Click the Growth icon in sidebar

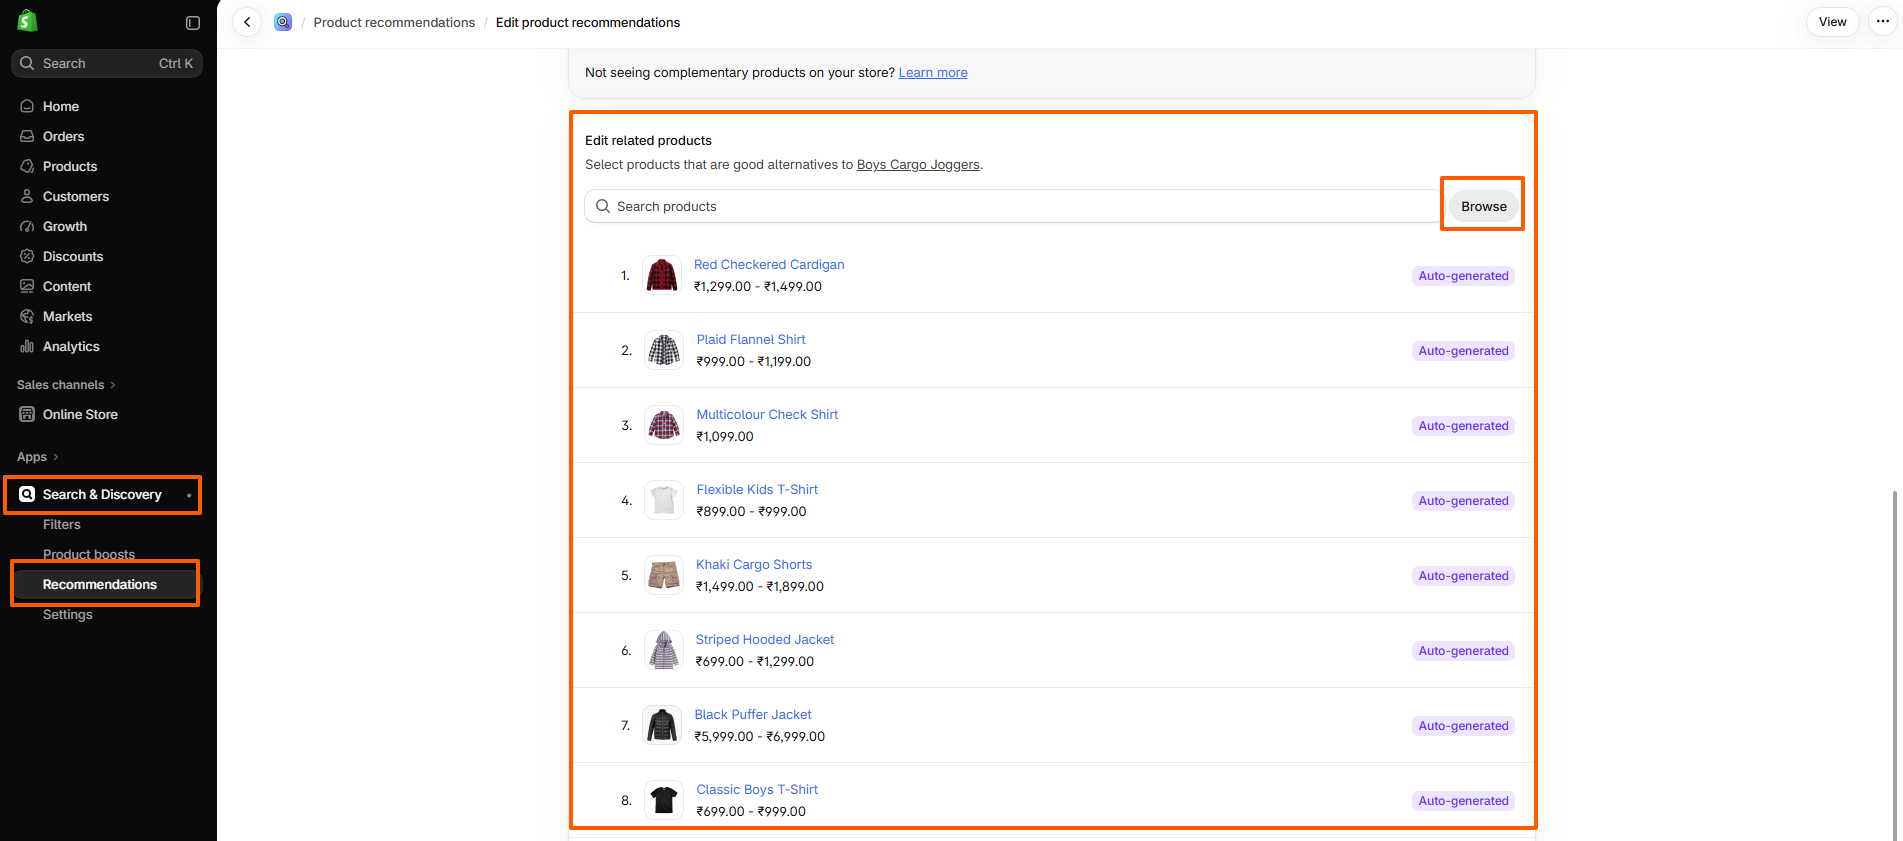point(27,226)
